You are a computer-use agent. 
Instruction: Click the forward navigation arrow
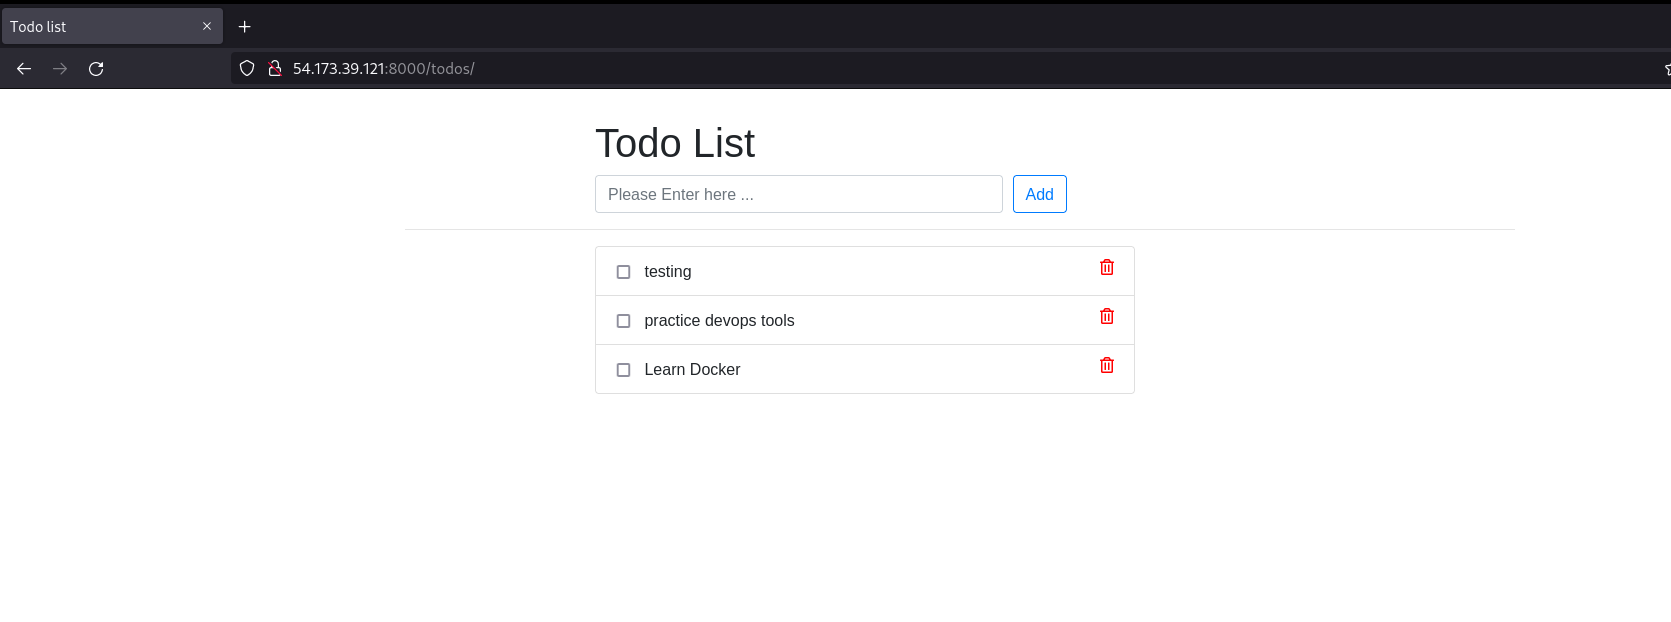pos(59,68)
